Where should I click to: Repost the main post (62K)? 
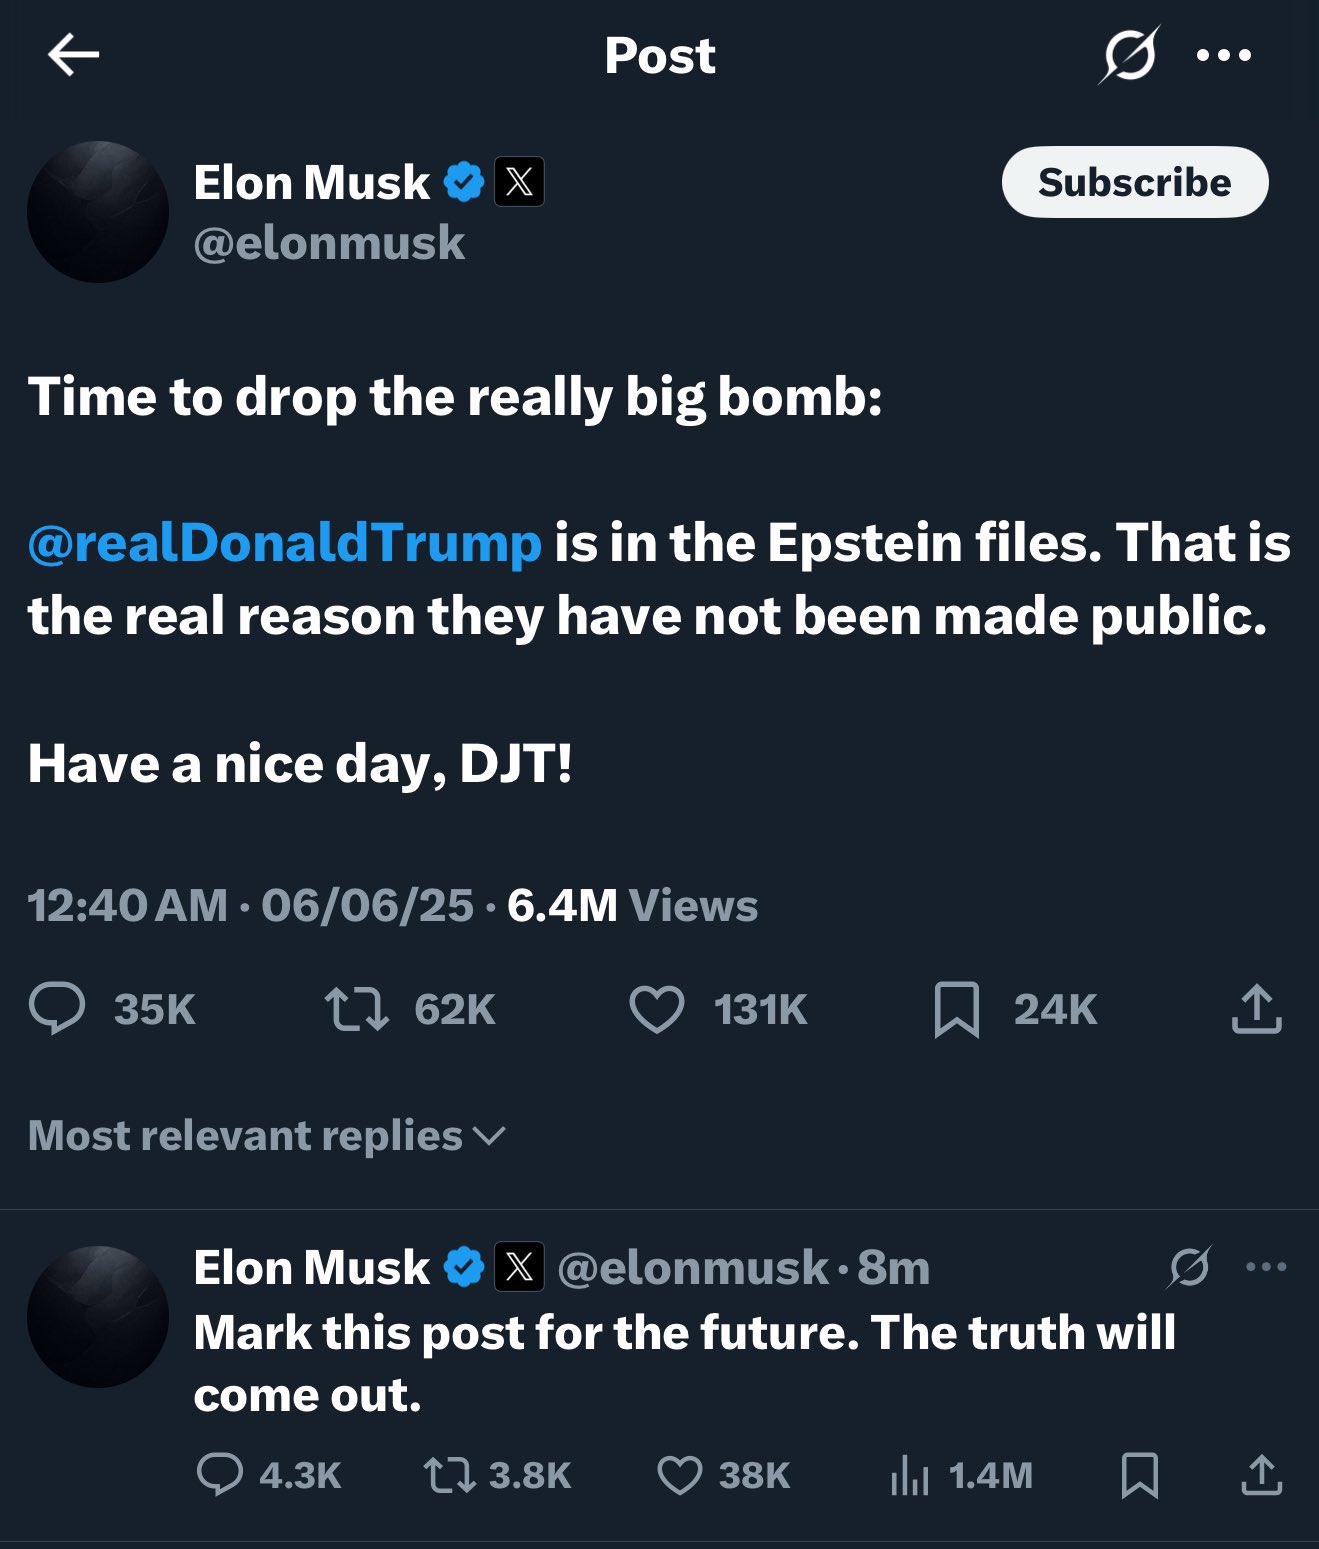[x=357, y=1008]
